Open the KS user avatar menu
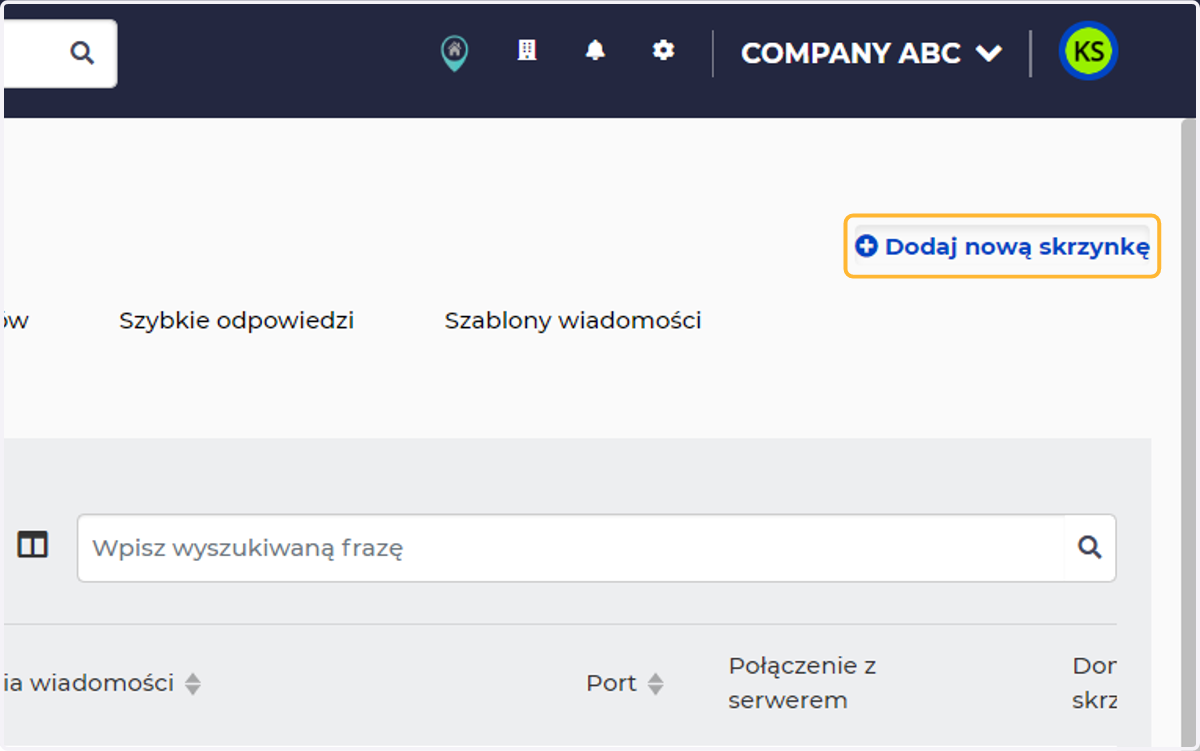The height and width of the screenshot is (751, 1200). pos(1088,52)
